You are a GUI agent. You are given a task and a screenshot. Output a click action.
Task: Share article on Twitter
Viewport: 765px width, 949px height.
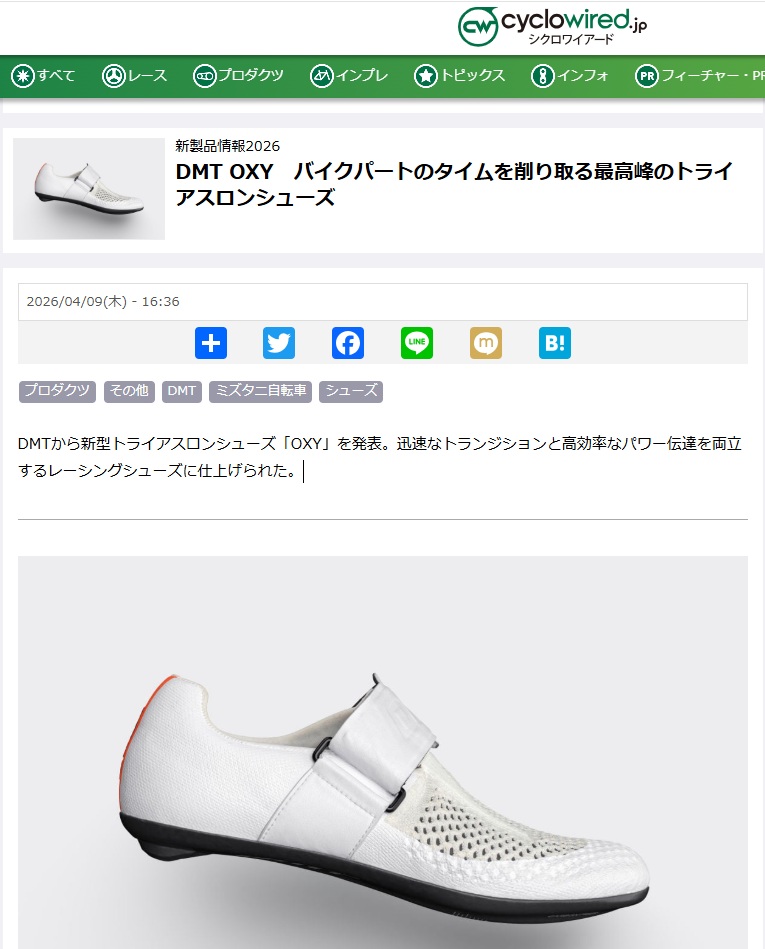pos(279,343)
